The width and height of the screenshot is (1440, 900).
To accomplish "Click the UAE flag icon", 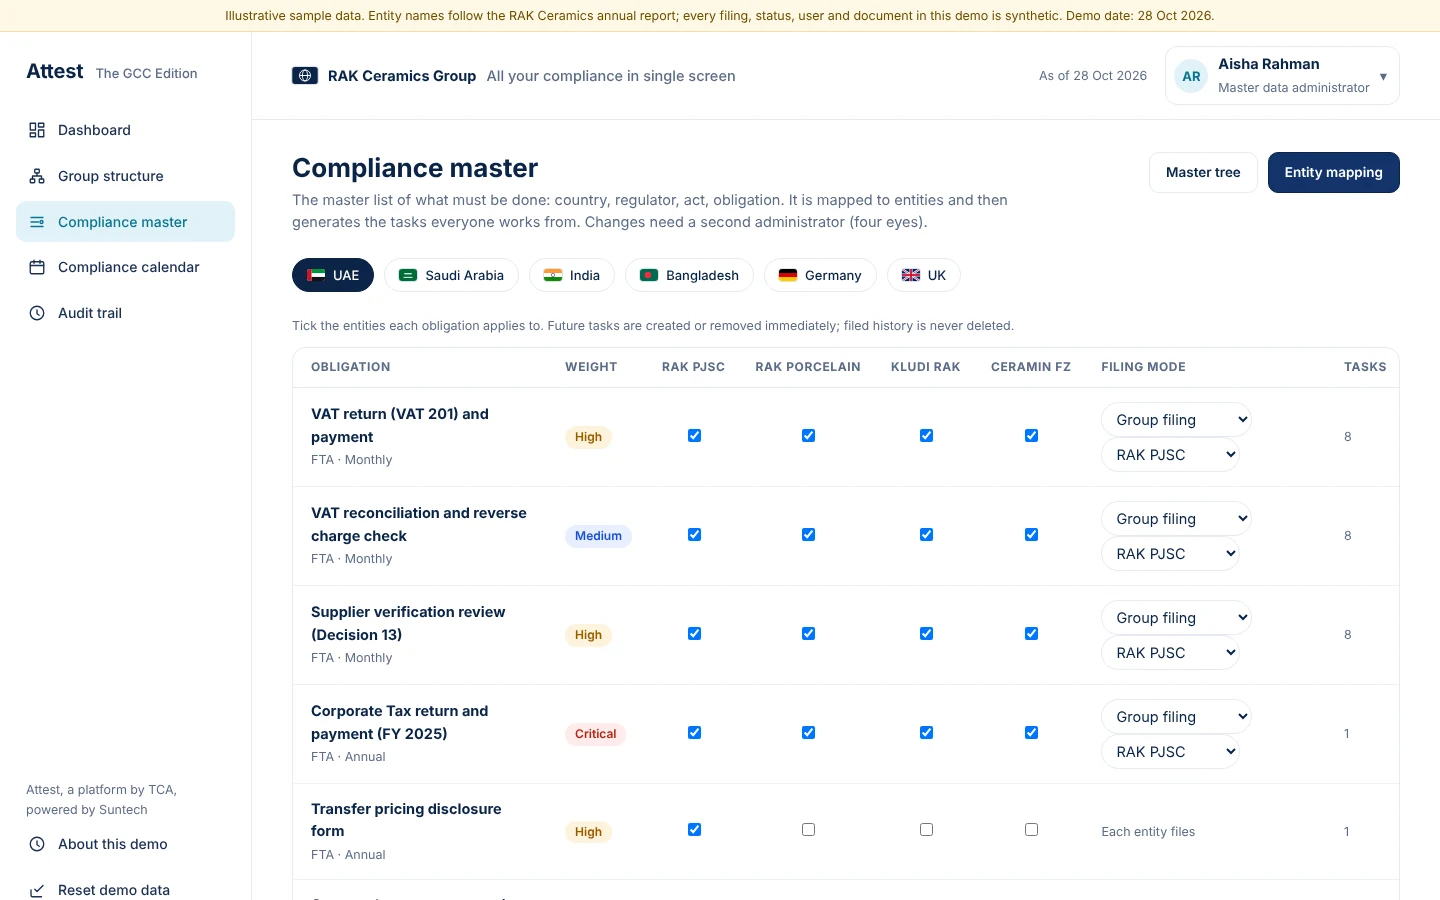I will (316, 275).
